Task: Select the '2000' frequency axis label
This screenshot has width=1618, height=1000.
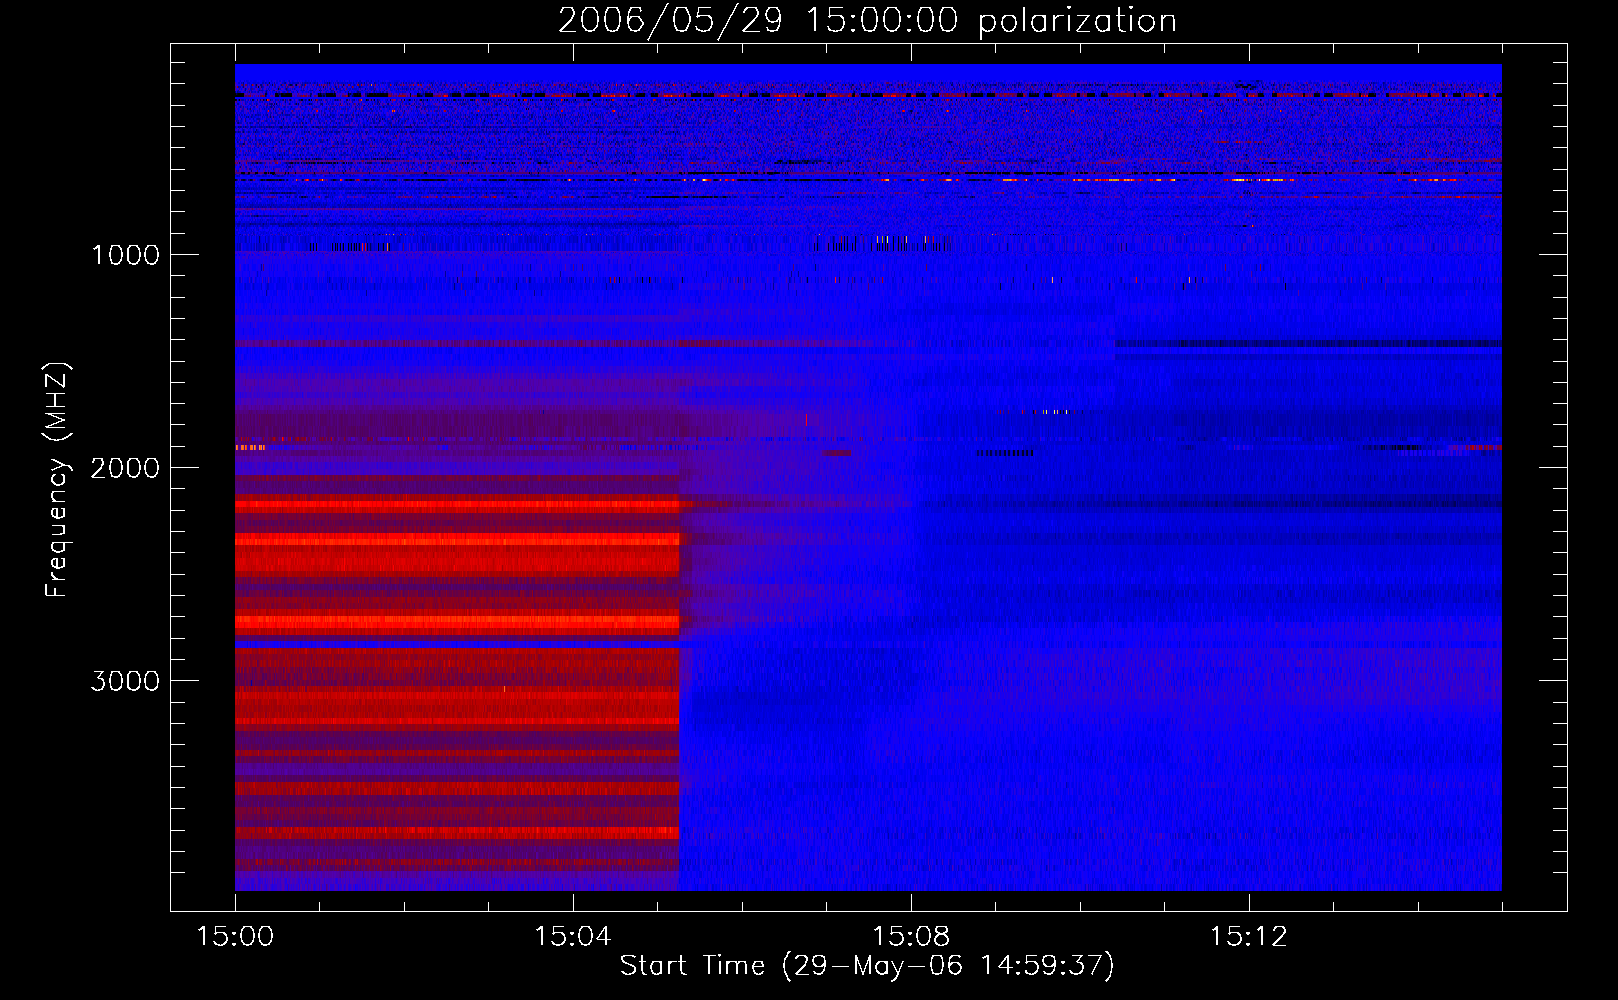Action: [x=125, y=468]
